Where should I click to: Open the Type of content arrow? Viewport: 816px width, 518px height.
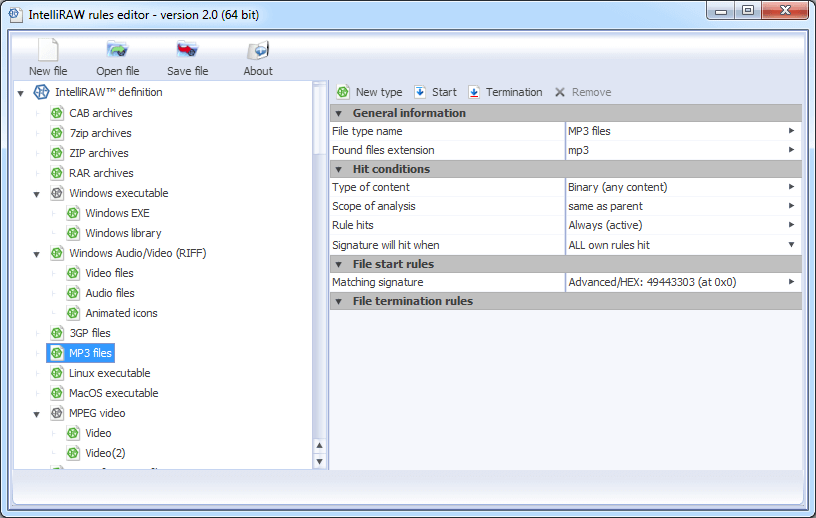pos(791,187)
